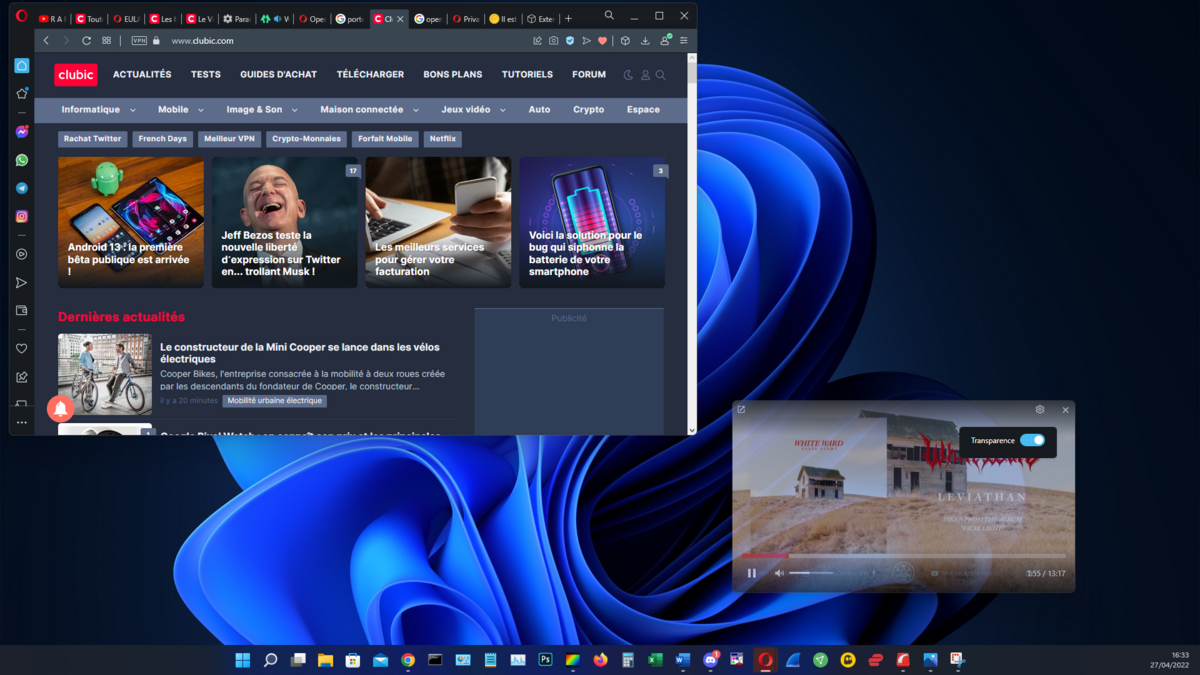Viewport: 1200px width, 675px height.
Task: Open the Player panel in Opera's sidebar
Action: [x=22, y=254]
